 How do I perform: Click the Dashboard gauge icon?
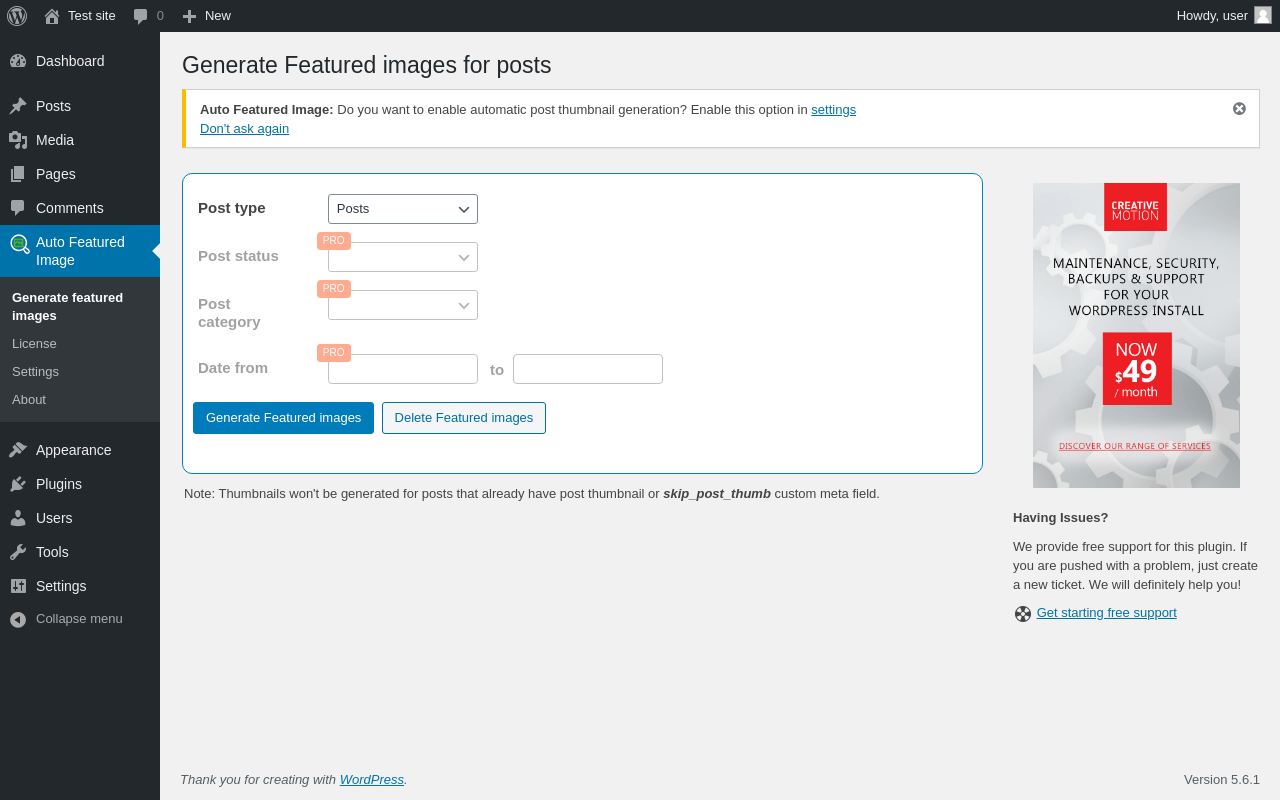point(18,61)
